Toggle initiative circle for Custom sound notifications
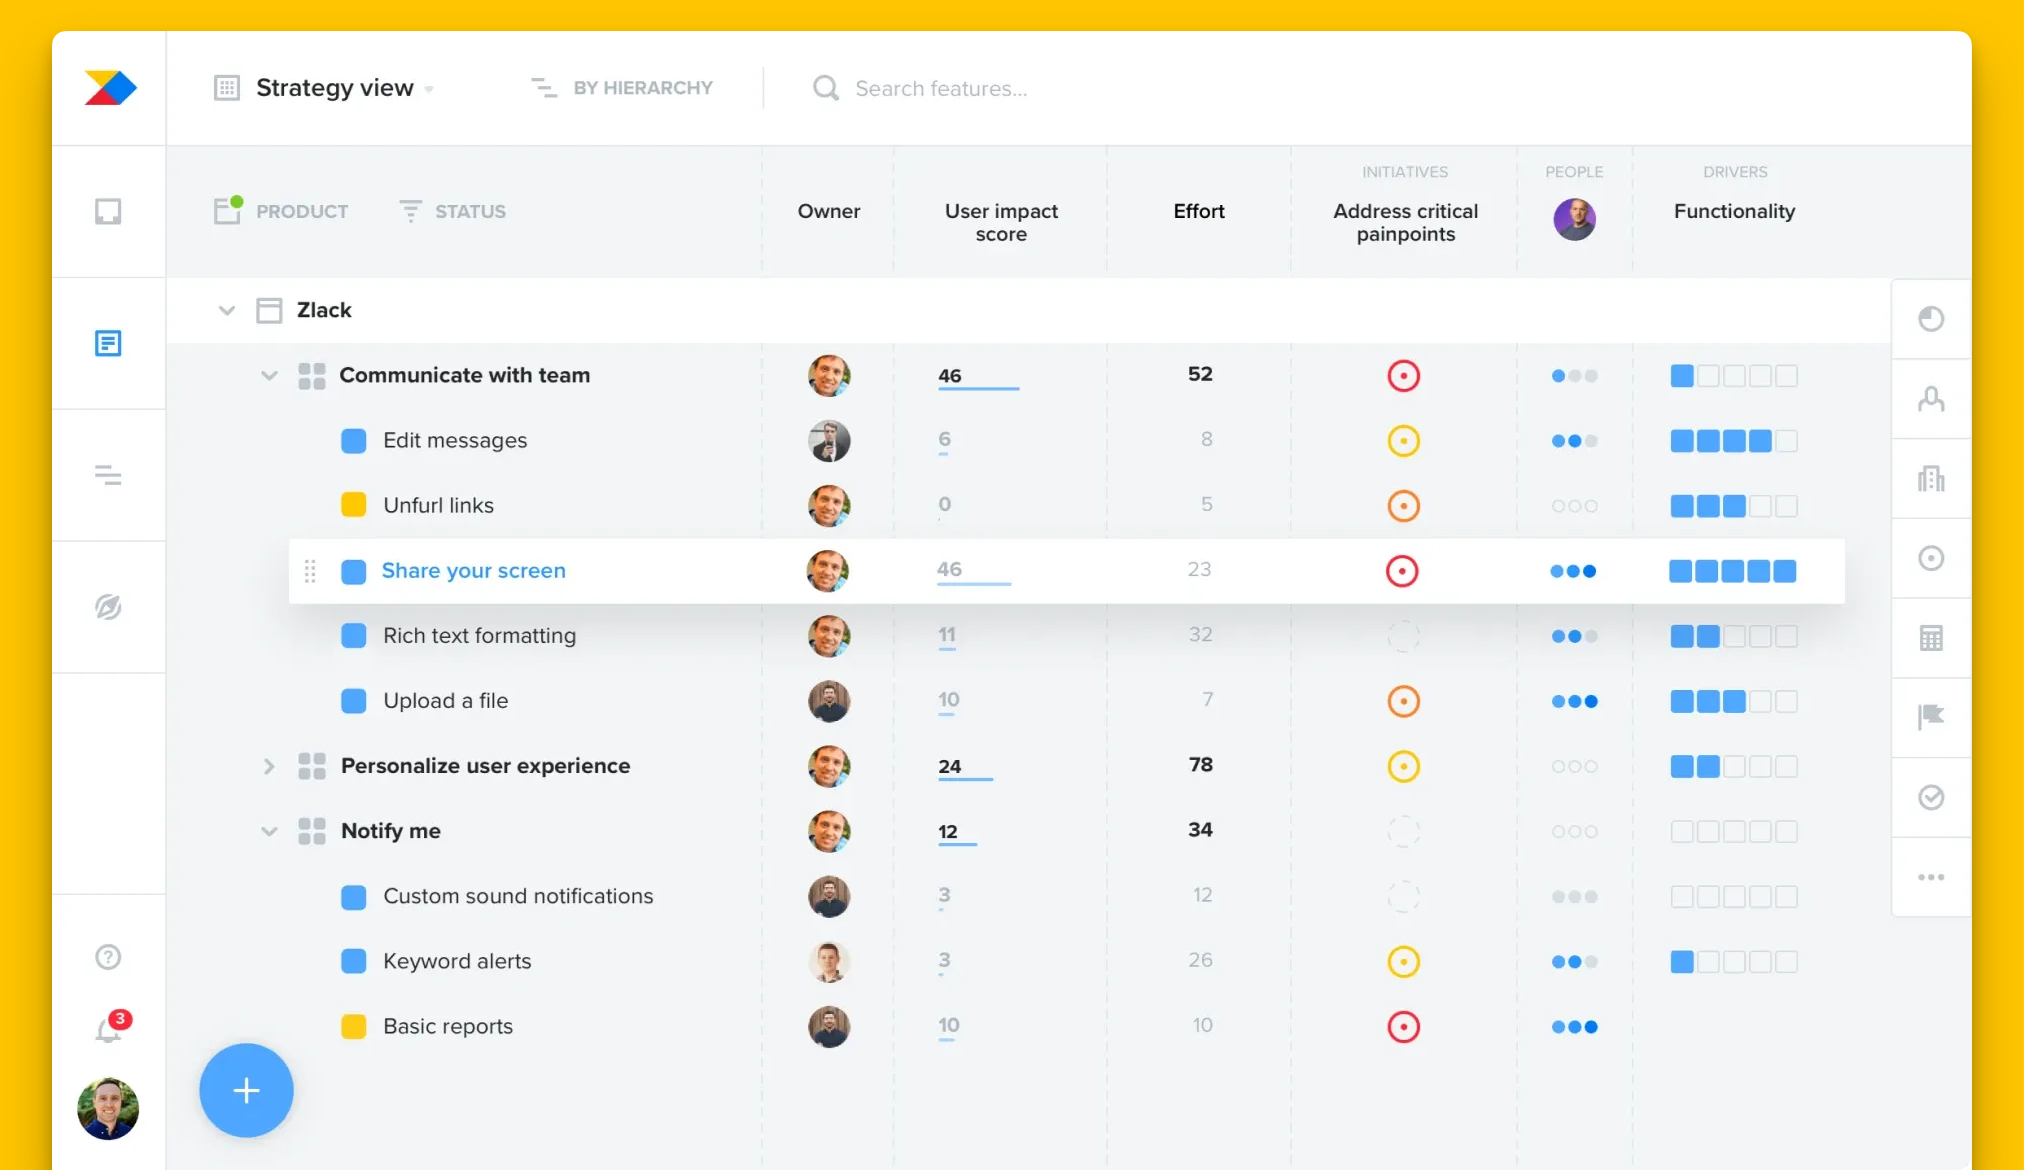The image size is (2024, 1170). (1403, 896)
